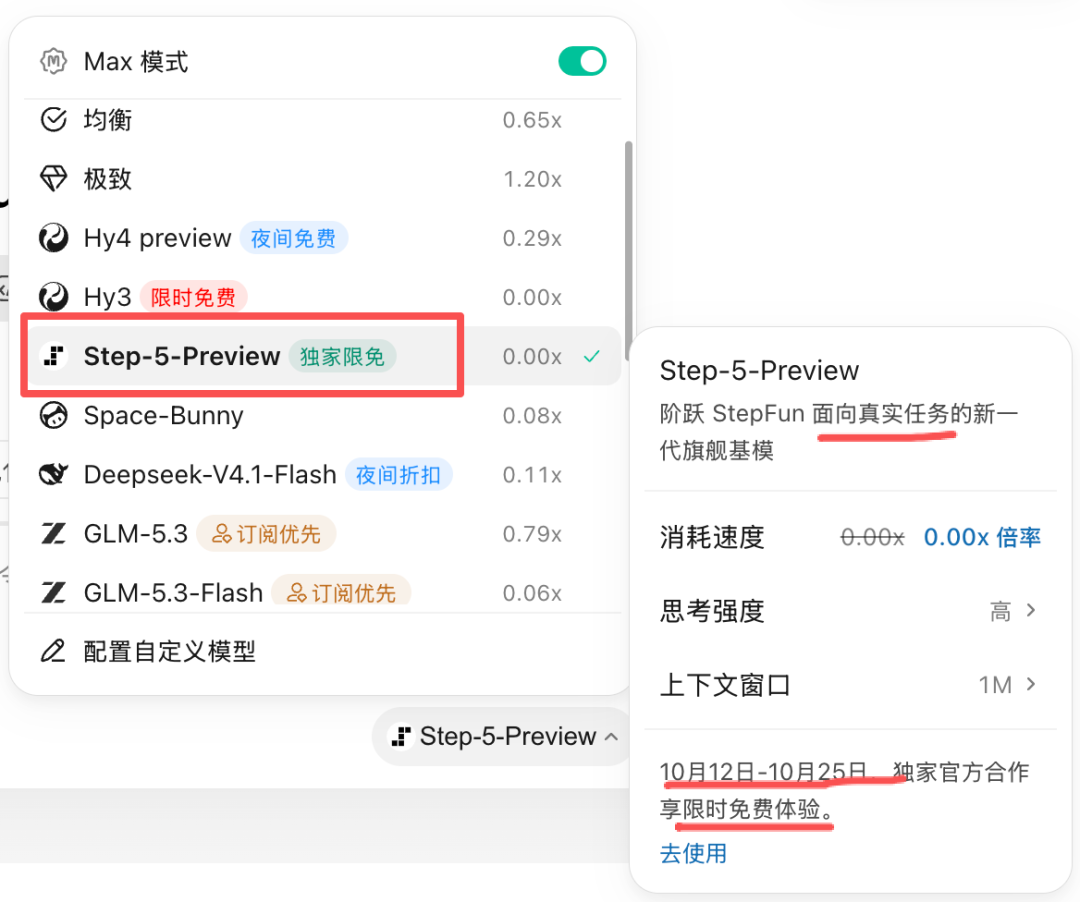Click the checkmark beside Step-5-Preview row
The image size is (1080, 902).
pos(592,356)
